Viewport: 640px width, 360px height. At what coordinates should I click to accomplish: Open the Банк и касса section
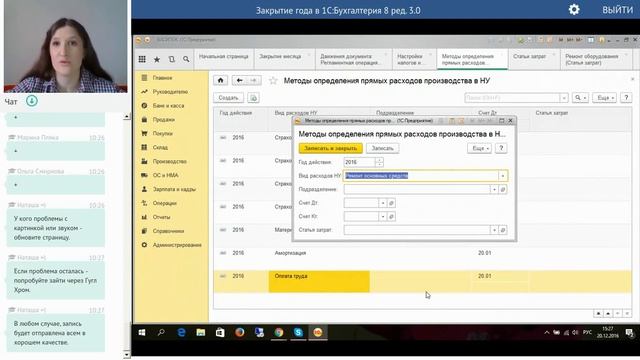(x=168, y=106)
